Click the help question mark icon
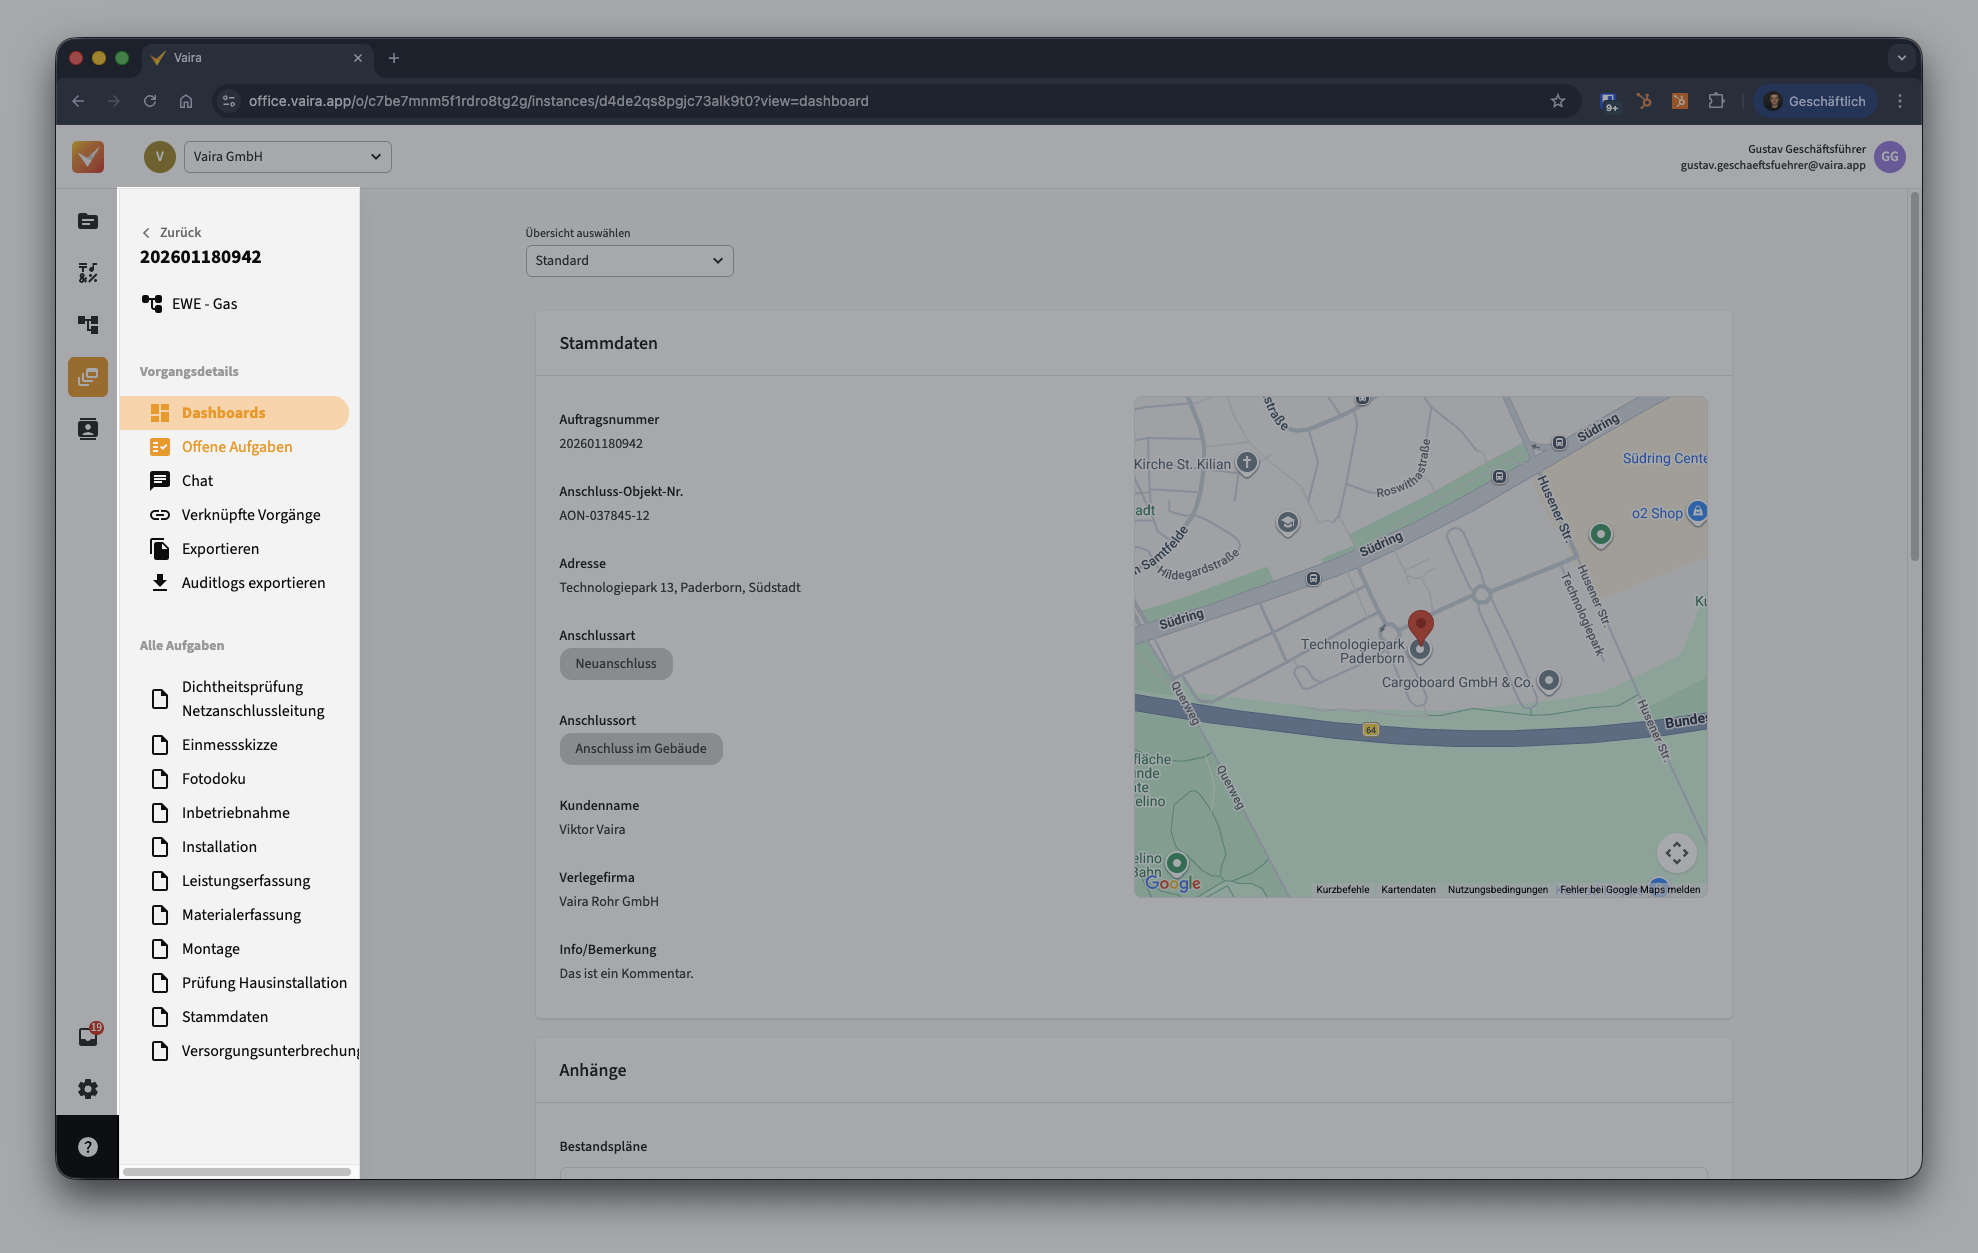 (x=88, y=1147)
